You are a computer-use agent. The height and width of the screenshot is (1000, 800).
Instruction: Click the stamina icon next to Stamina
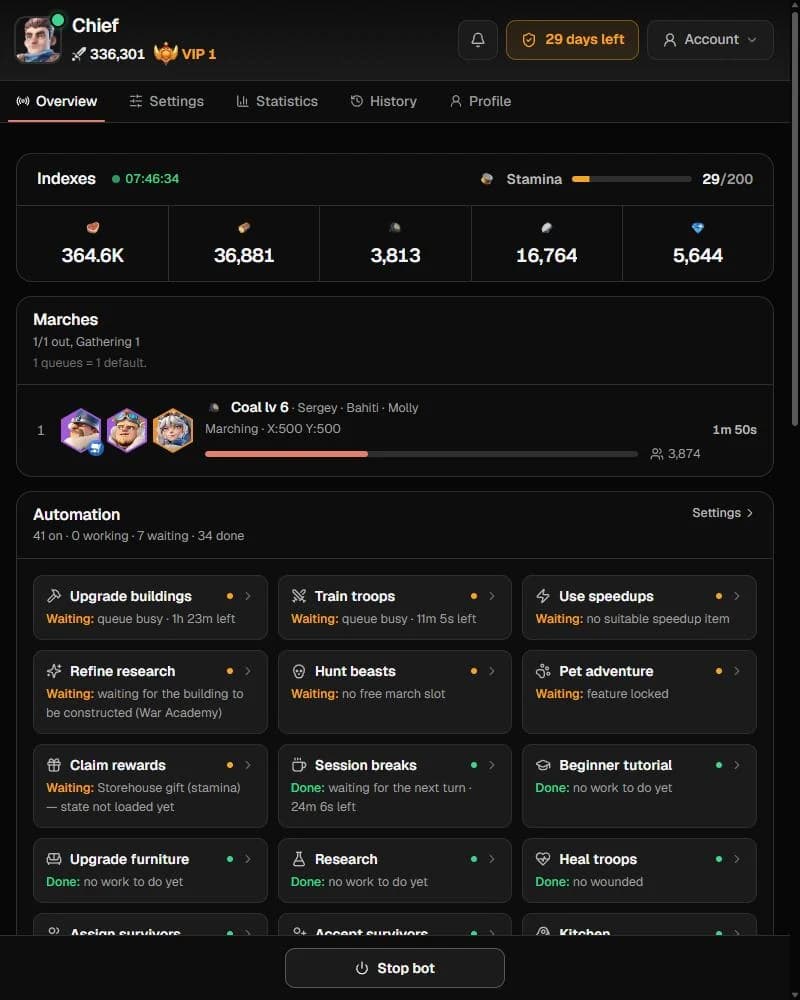click(x=487, y=179)
